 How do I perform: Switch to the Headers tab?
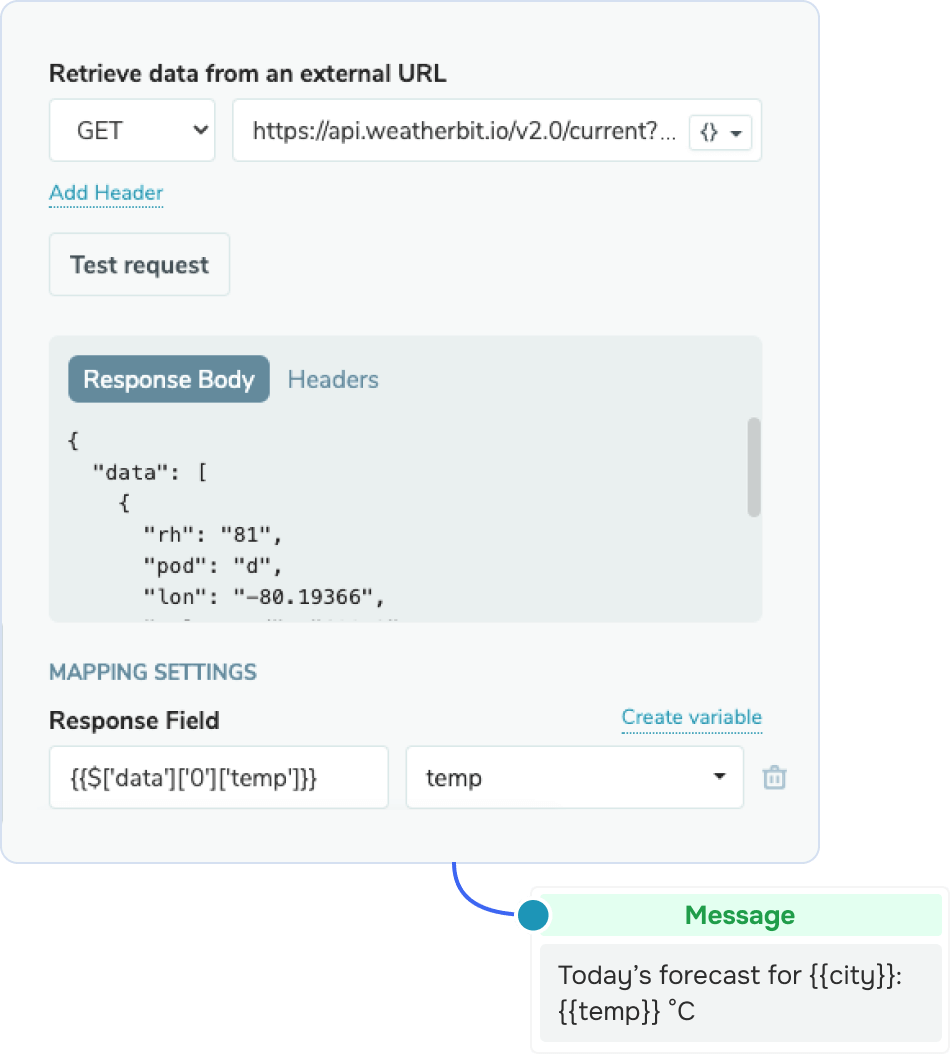point(333,379)
